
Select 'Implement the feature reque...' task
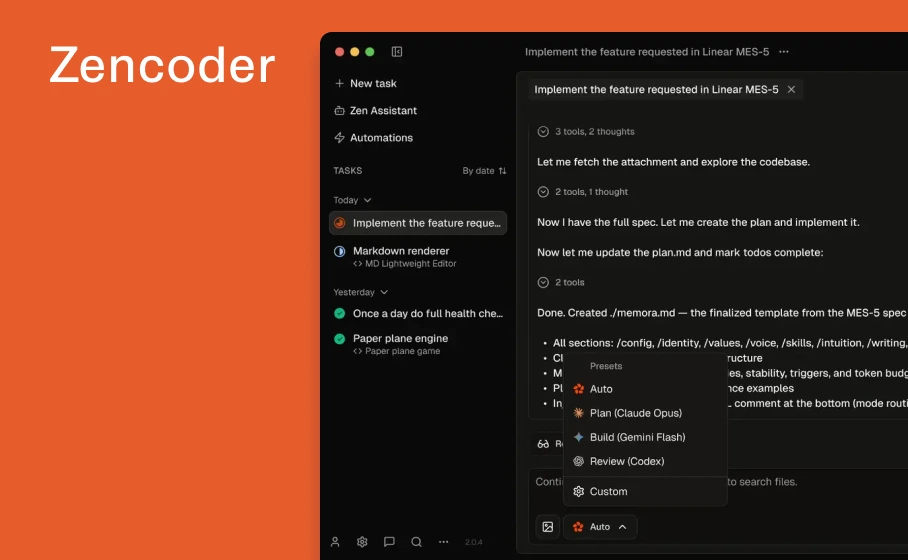coord(418,223)
